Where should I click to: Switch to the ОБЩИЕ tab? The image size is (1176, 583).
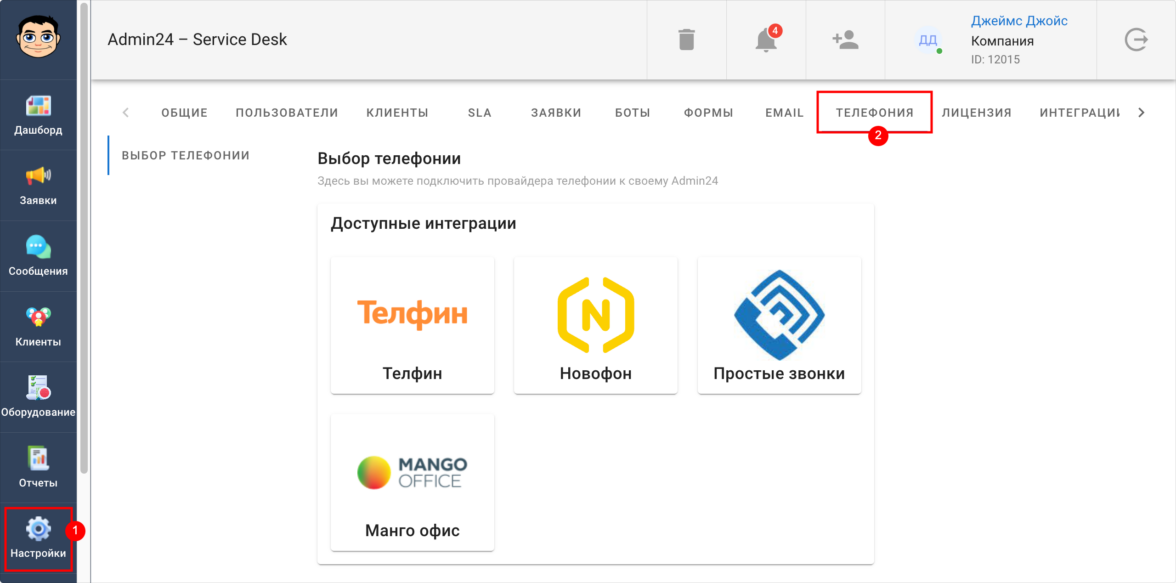(184, 113)
